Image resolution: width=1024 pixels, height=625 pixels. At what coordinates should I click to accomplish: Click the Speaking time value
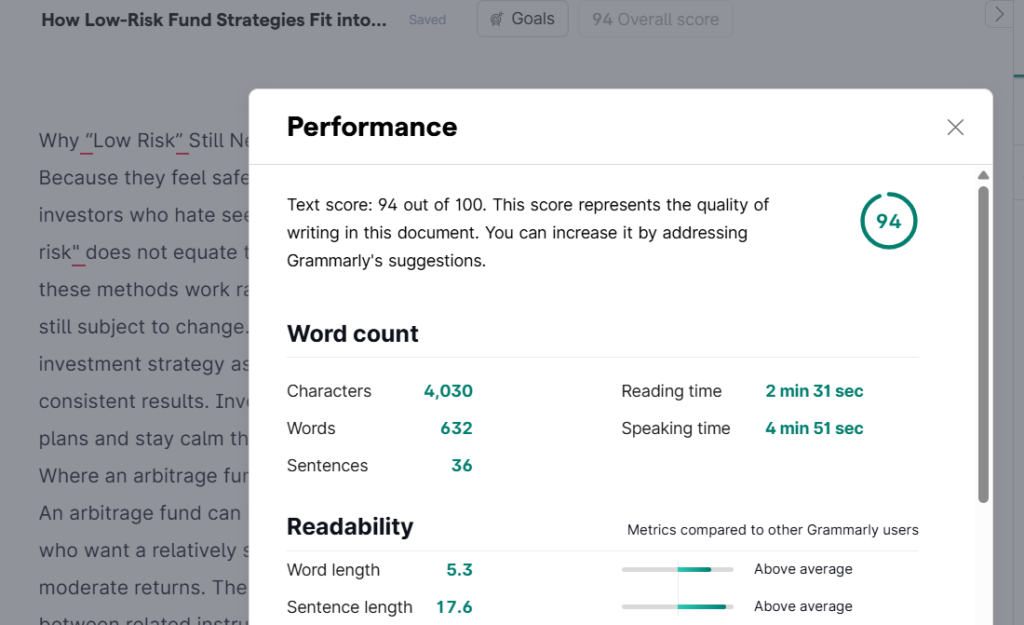click(x=814, y=428)
